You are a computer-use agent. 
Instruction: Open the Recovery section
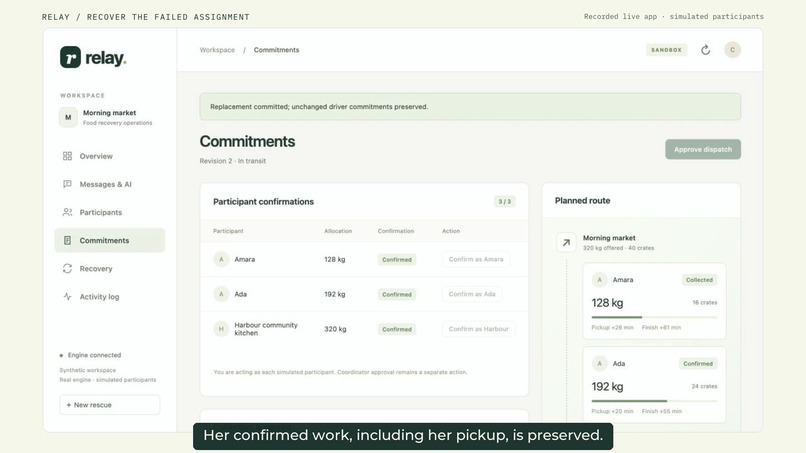click(109, 268)
